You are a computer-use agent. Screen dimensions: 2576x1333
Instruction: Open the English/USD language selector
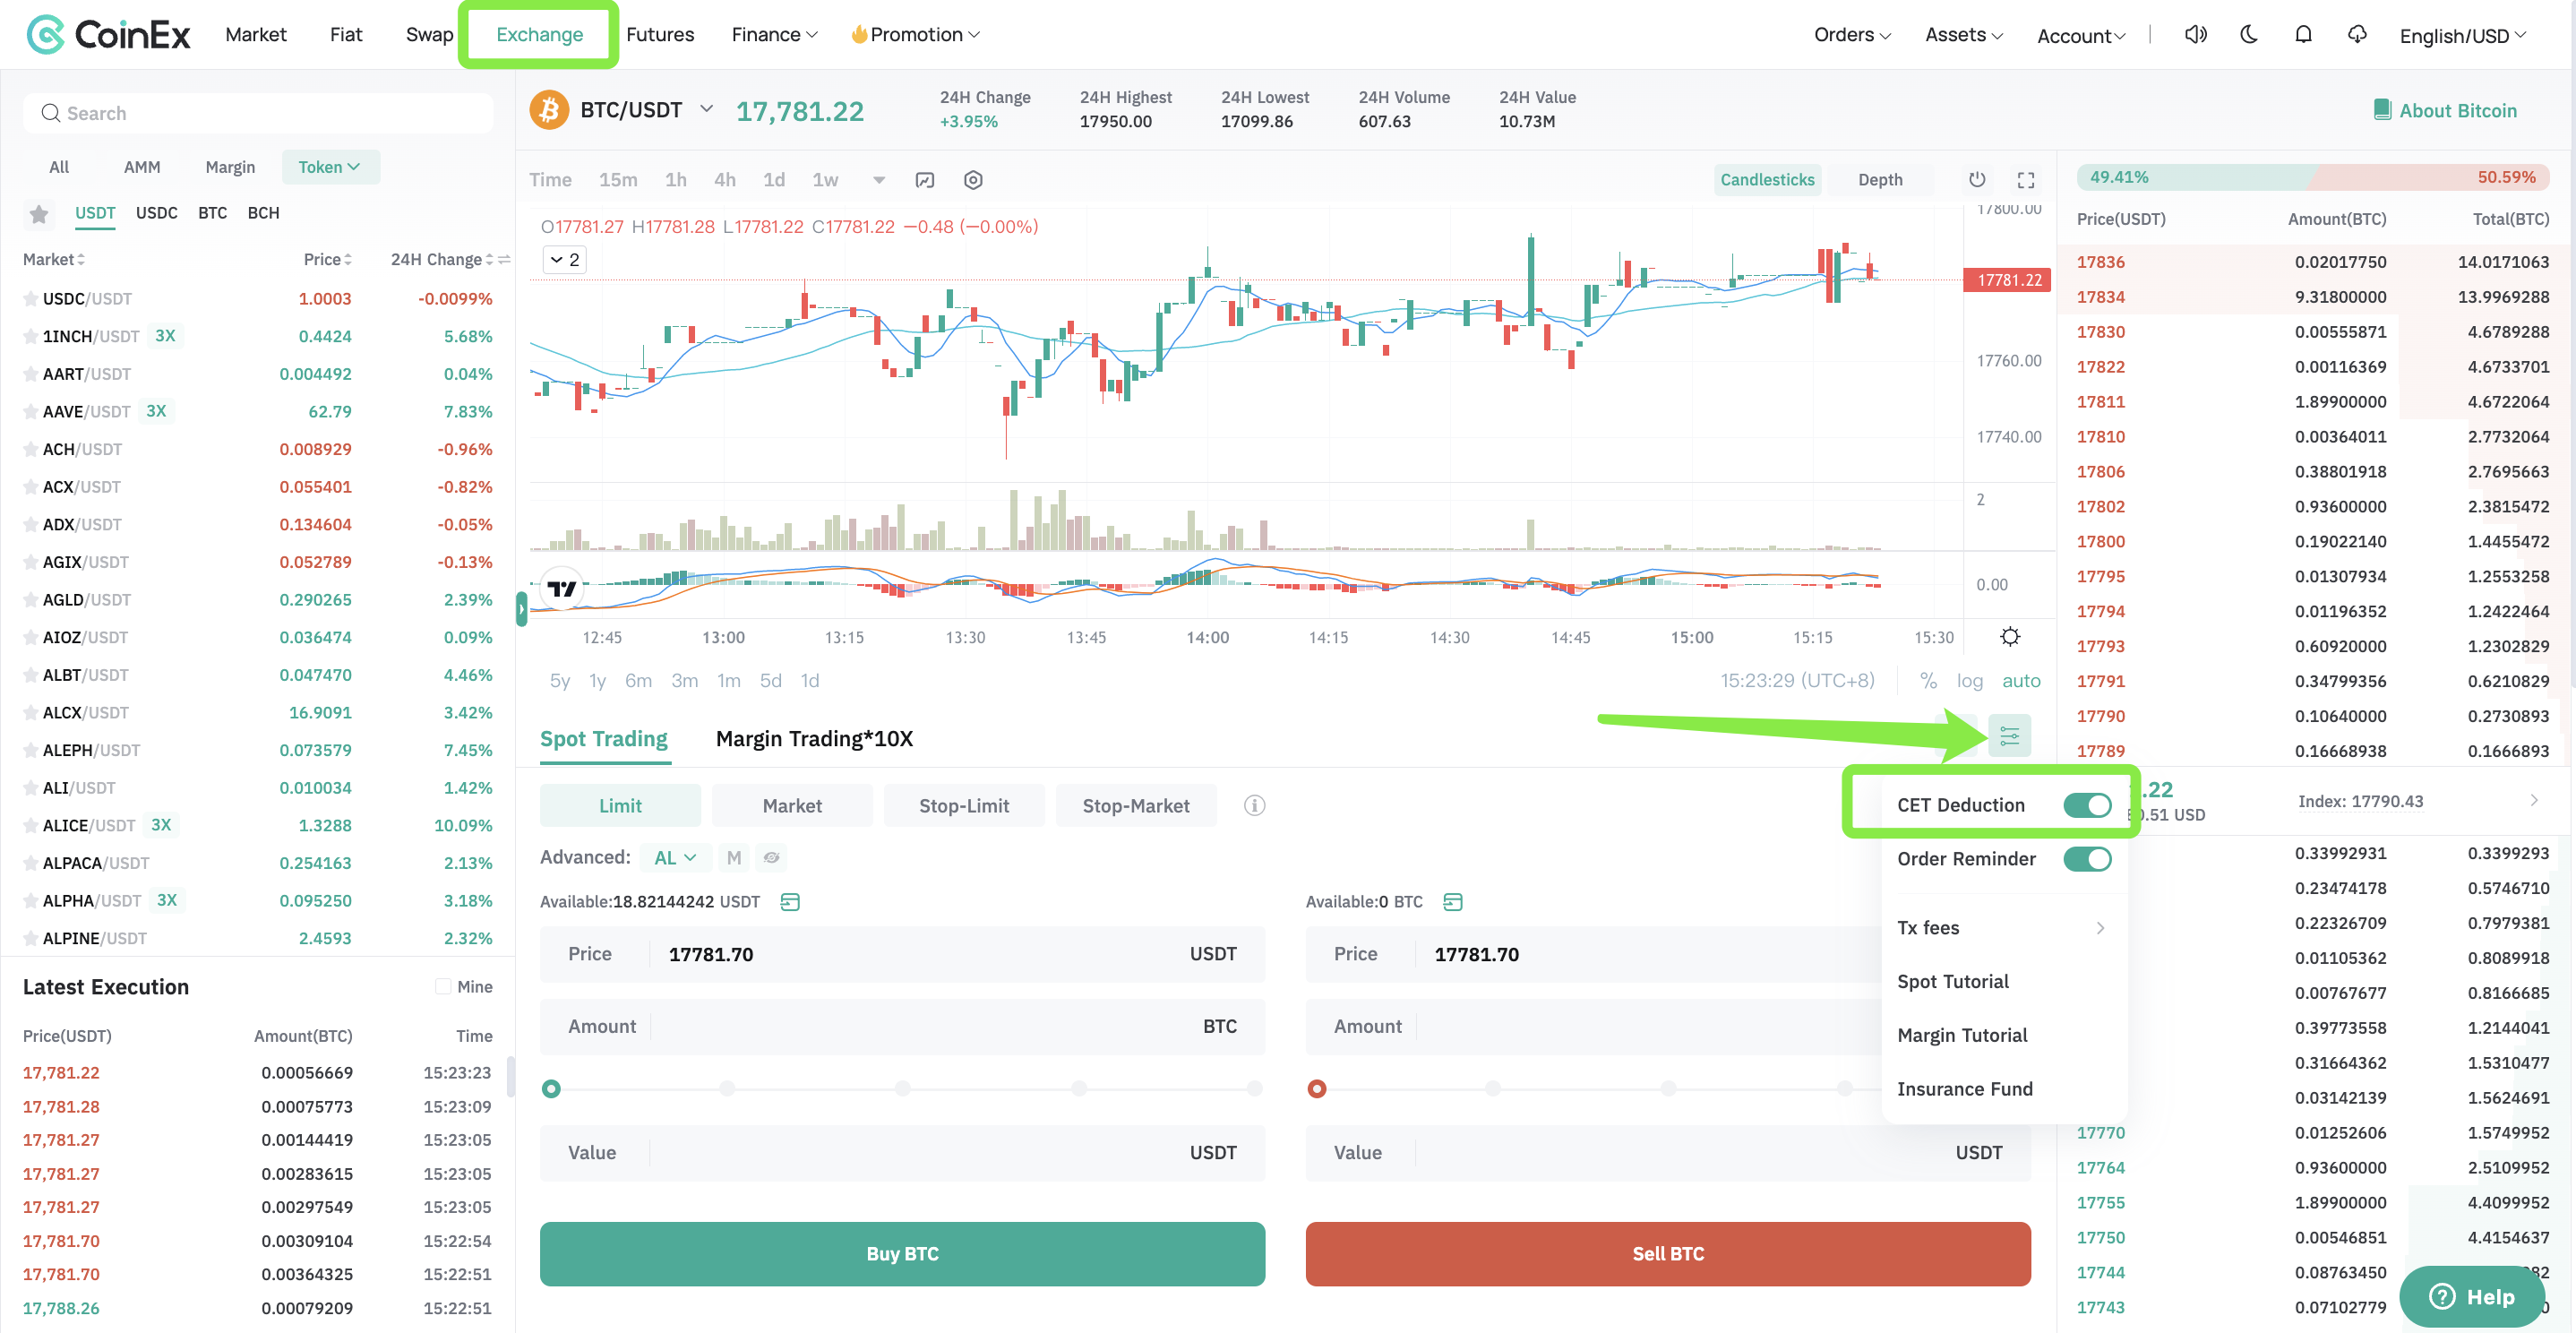[x=2462, y=36]
